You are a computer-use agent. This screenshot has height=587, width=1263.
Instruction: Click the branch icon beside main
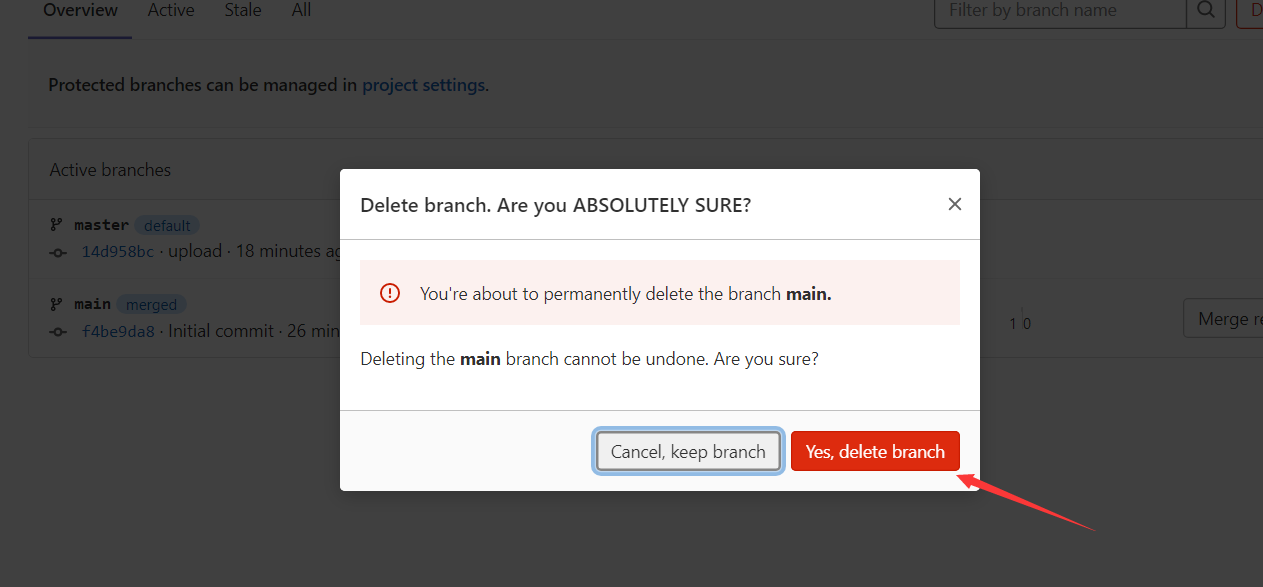[56, 304]
